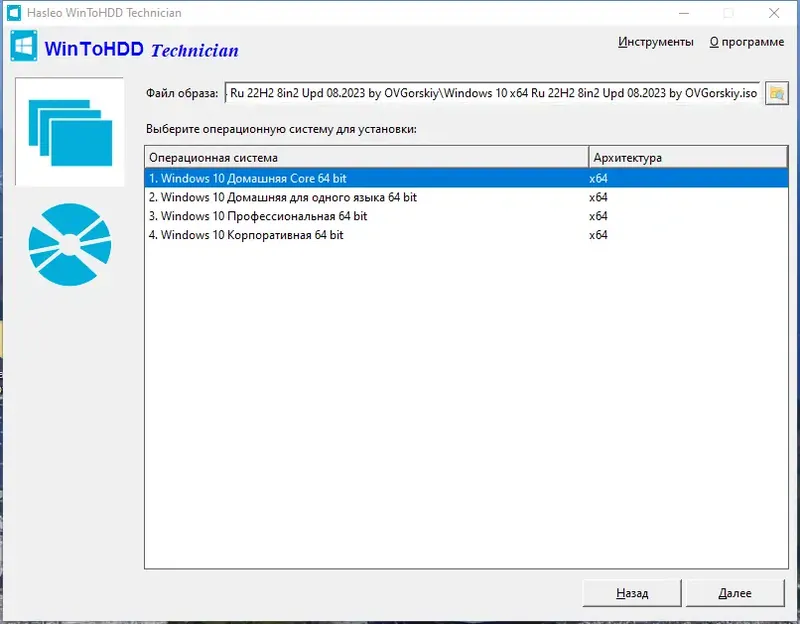
Task: Click the Далее button
Action: click(735, 593)
